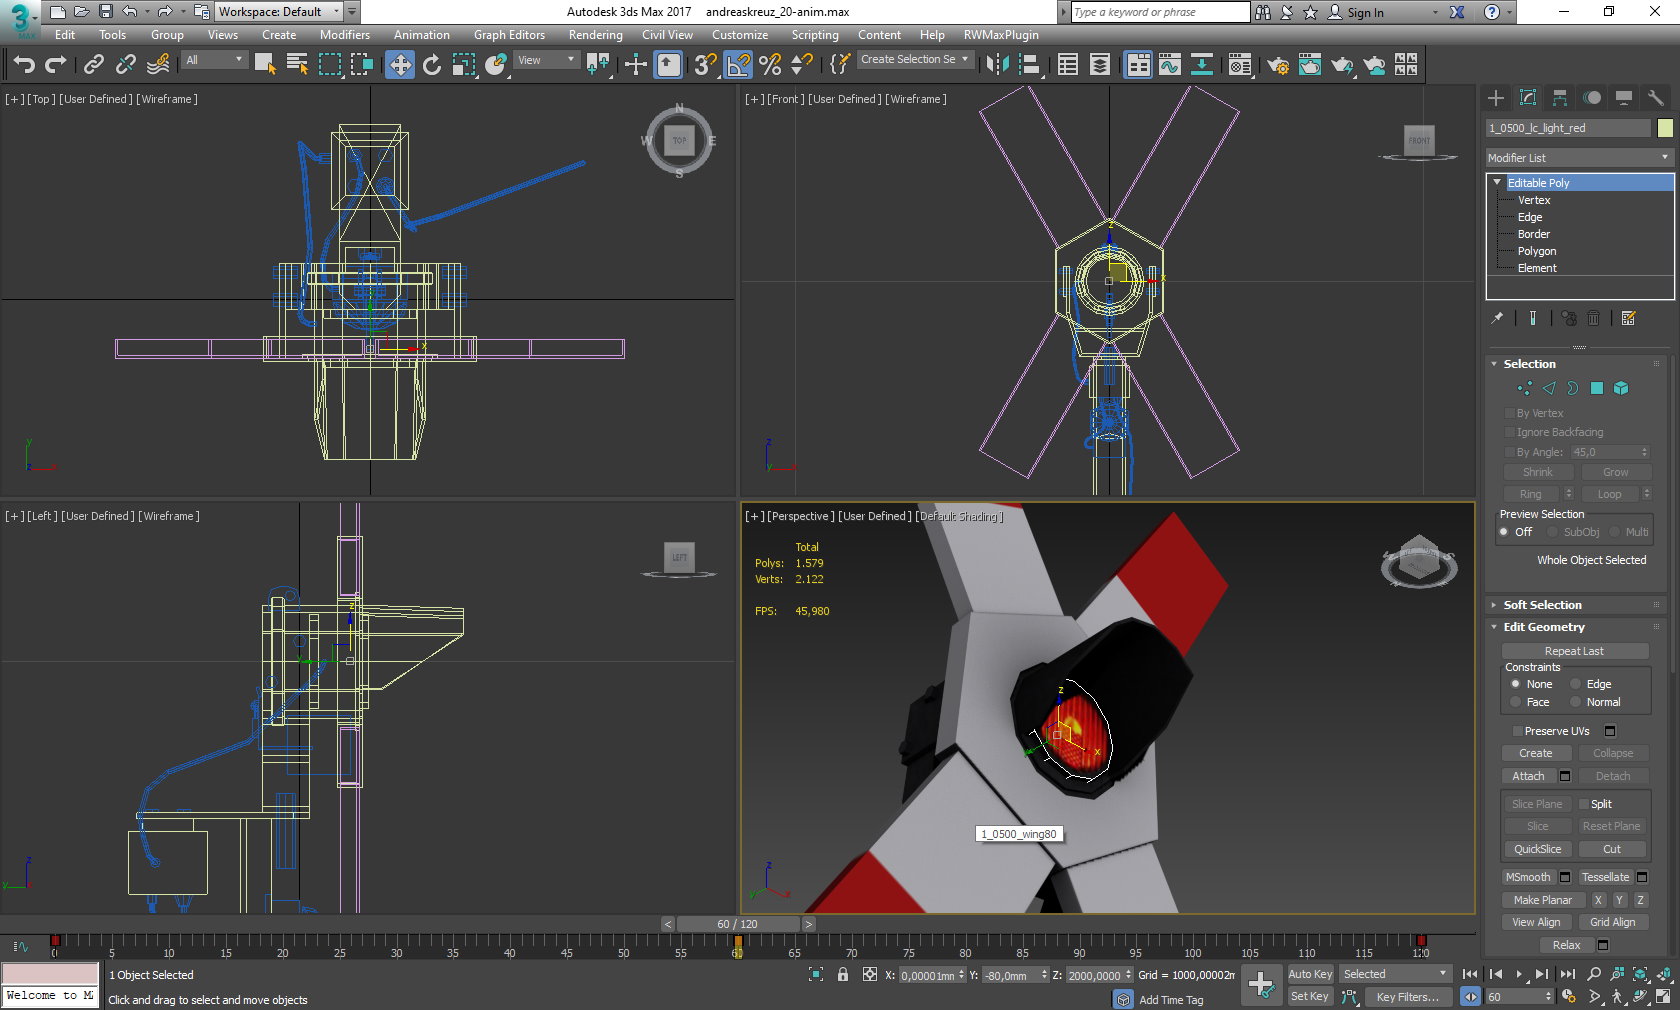Open the Graph Editors menu
The width and height of the screenshot is (1680, 1010).
pyautogui.click(x=509, y=35)
